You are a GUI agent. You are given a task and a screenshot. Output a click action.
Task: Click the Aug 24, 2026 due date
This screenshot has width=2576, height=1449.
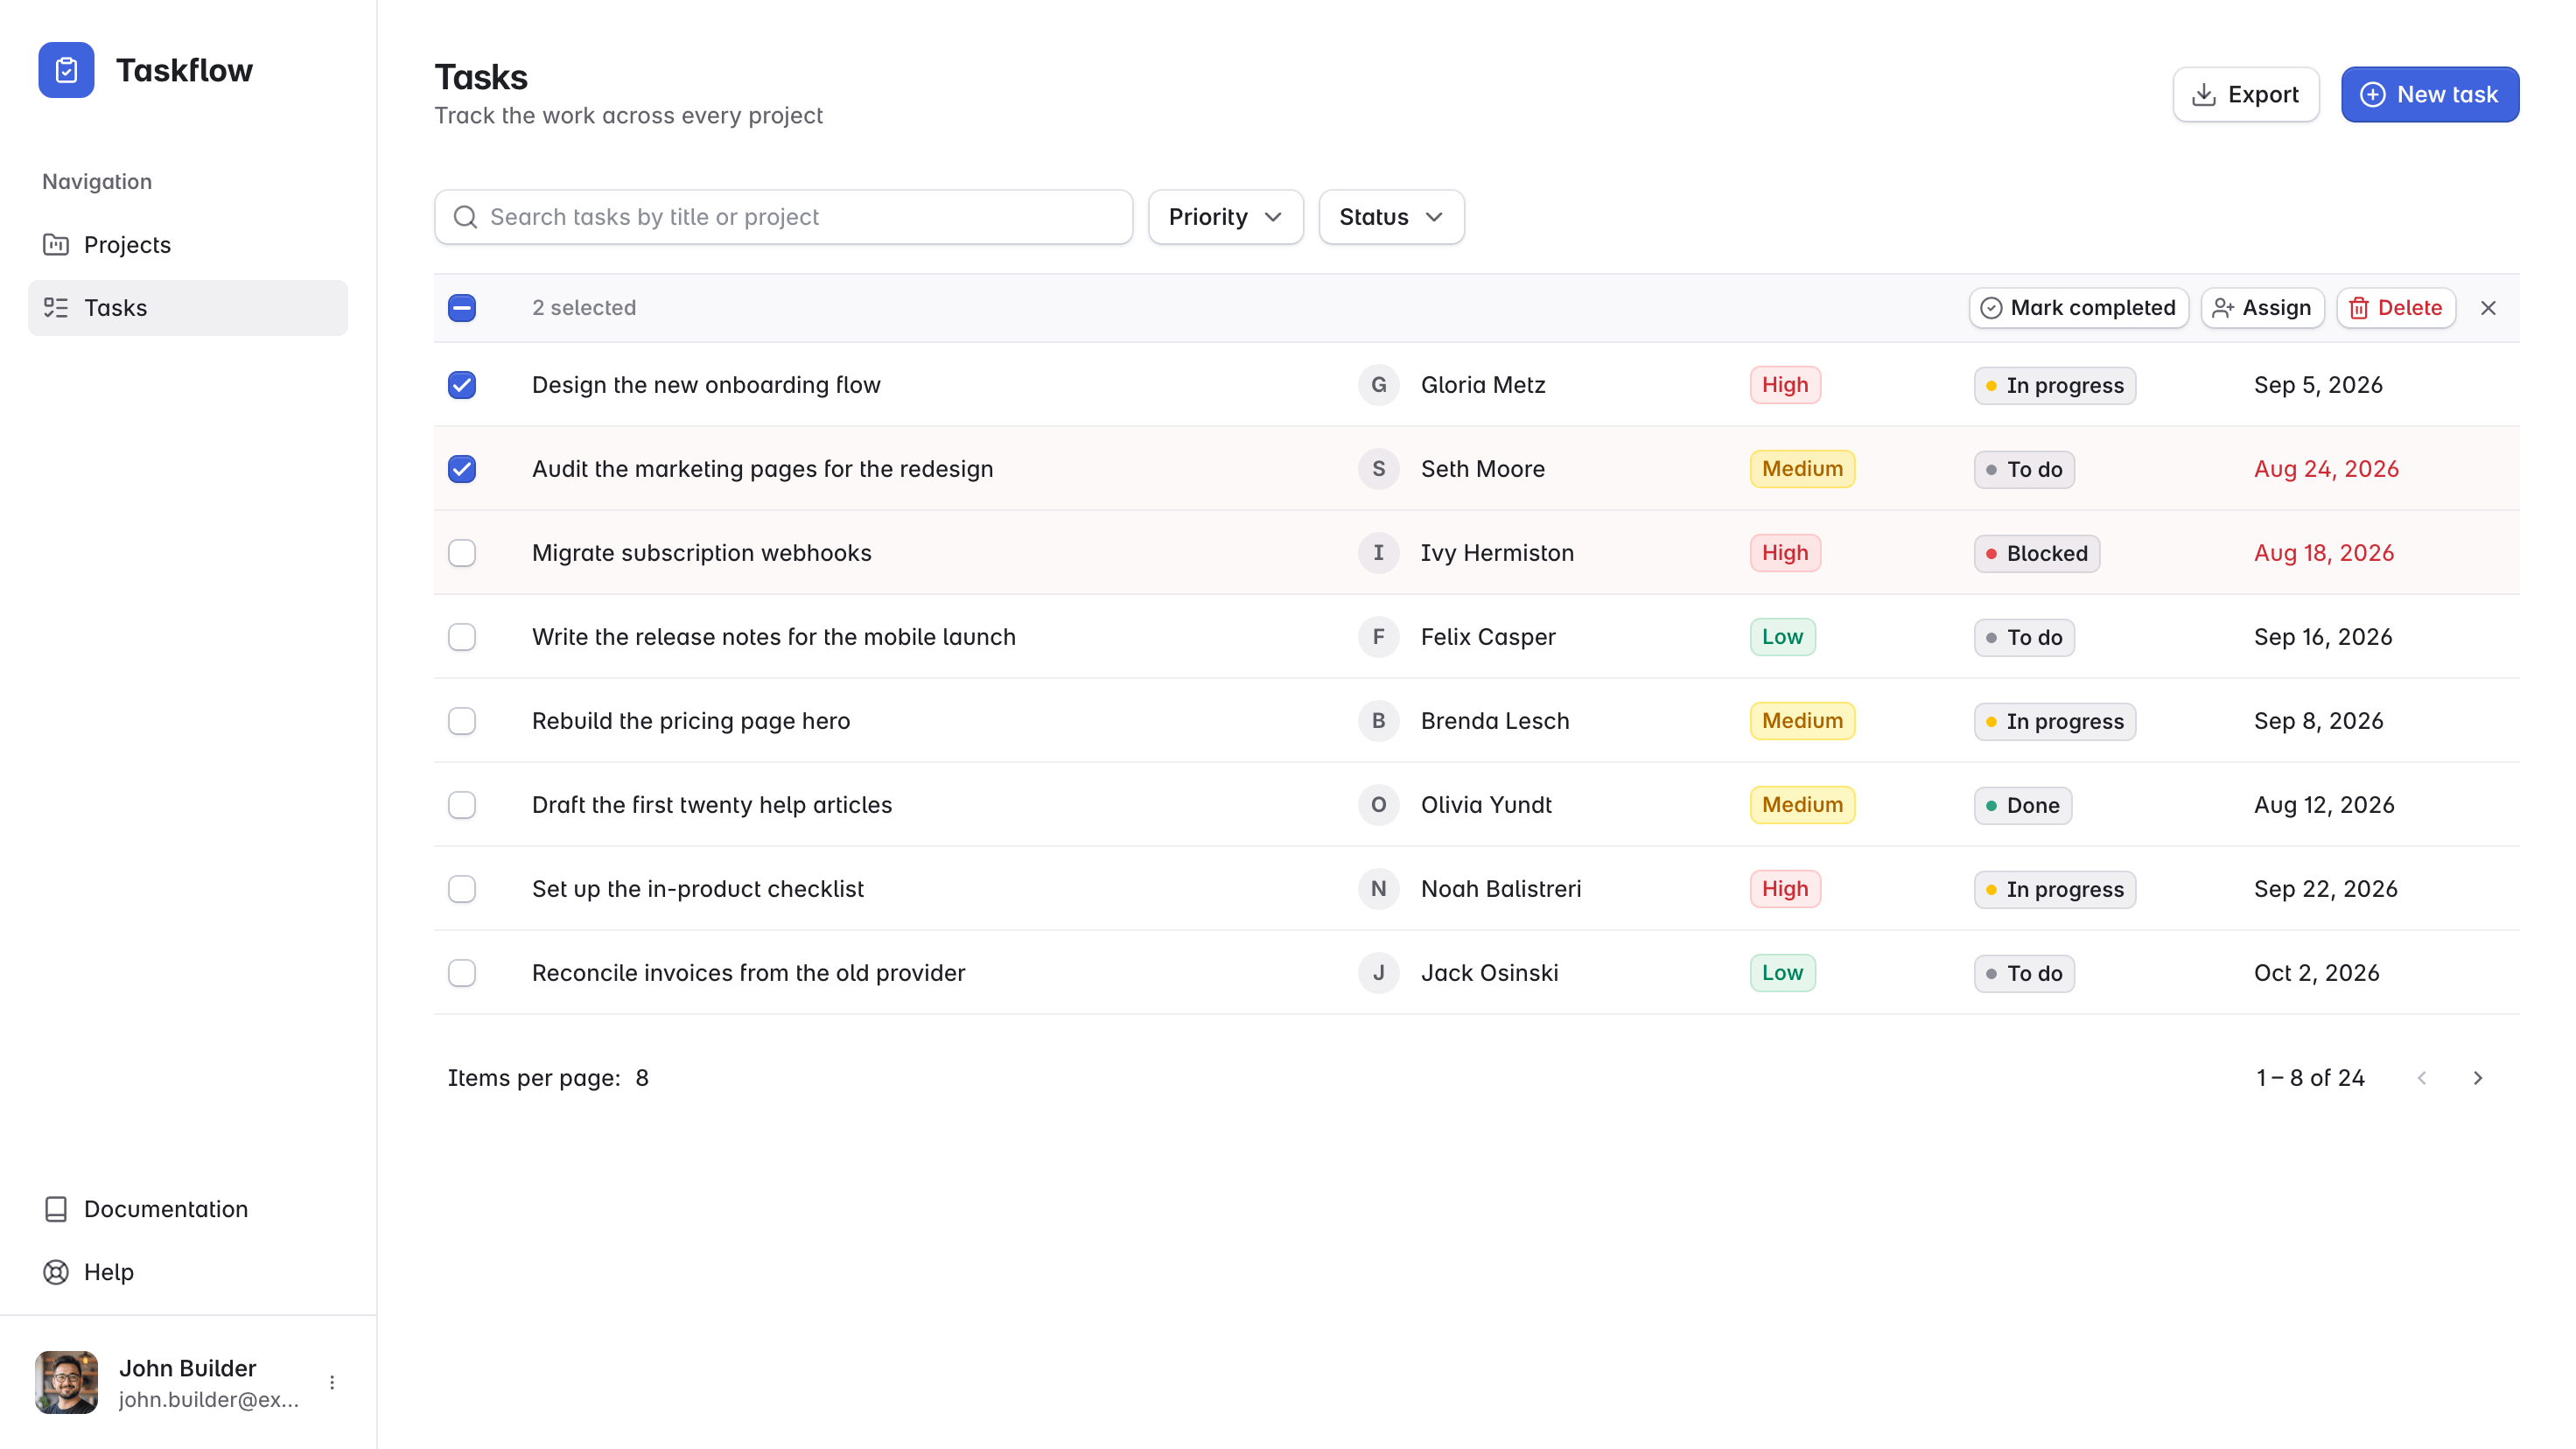click(x=2326, y=469)
